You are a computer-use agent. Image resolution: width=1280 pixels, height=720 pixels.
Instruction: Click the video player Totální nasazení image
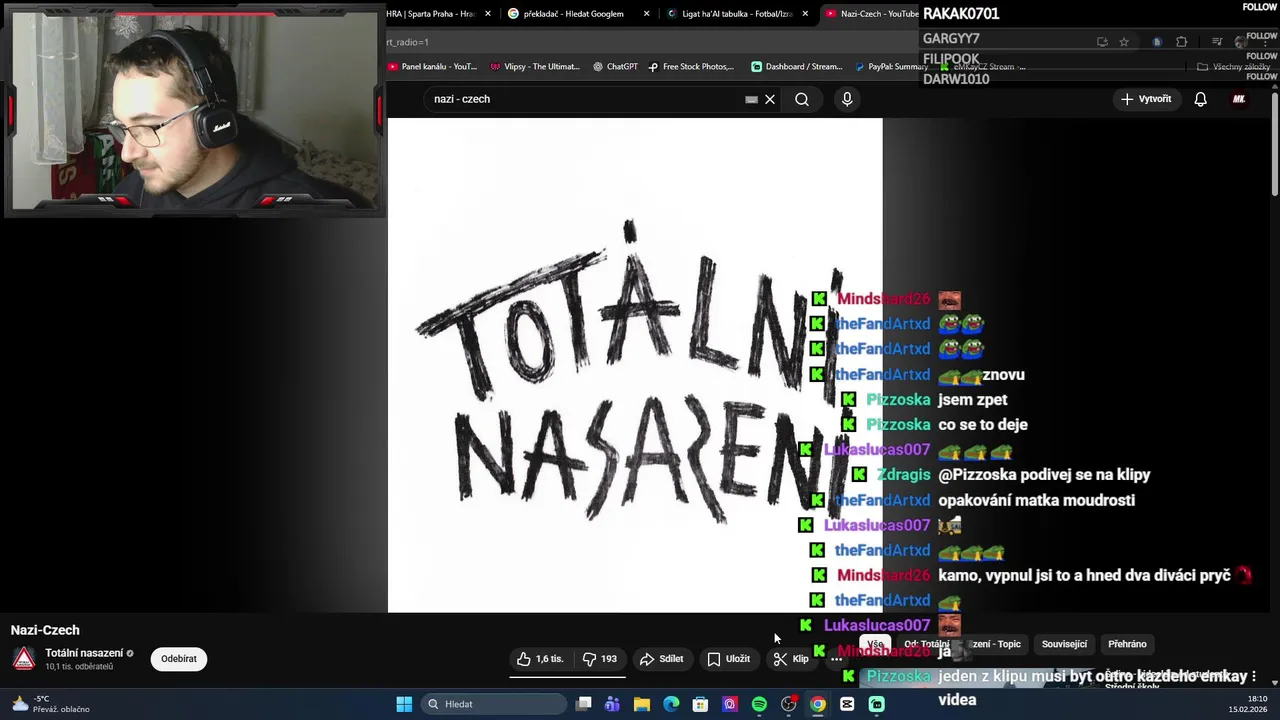(x=635, y=365)
